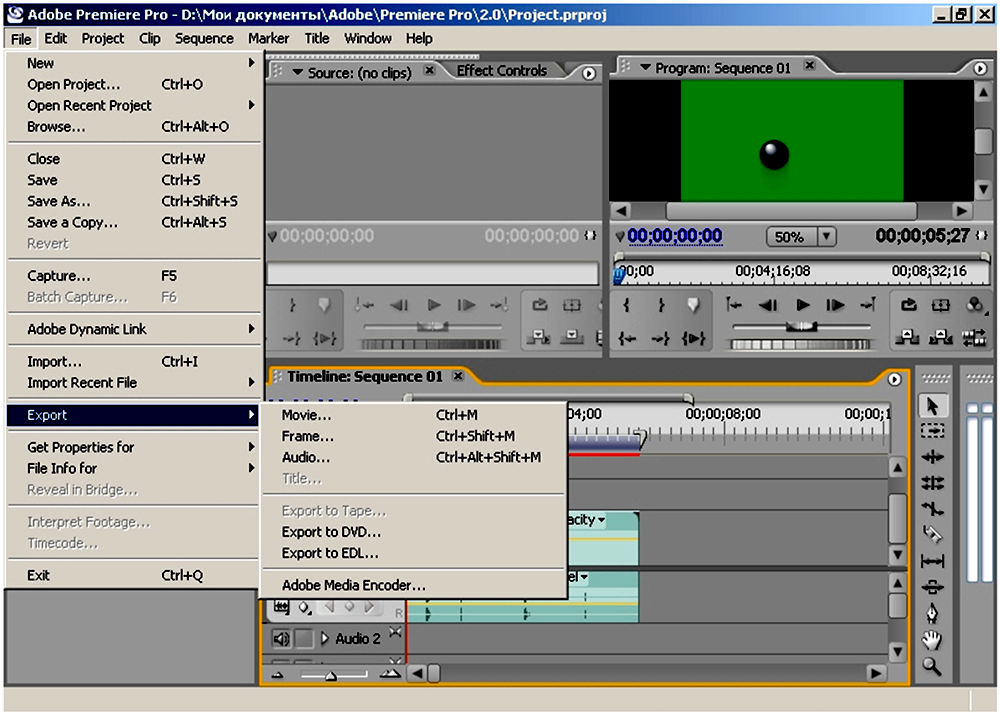Select the Hand tool
Screen dimensions: 1000x716
click(932, 639)
